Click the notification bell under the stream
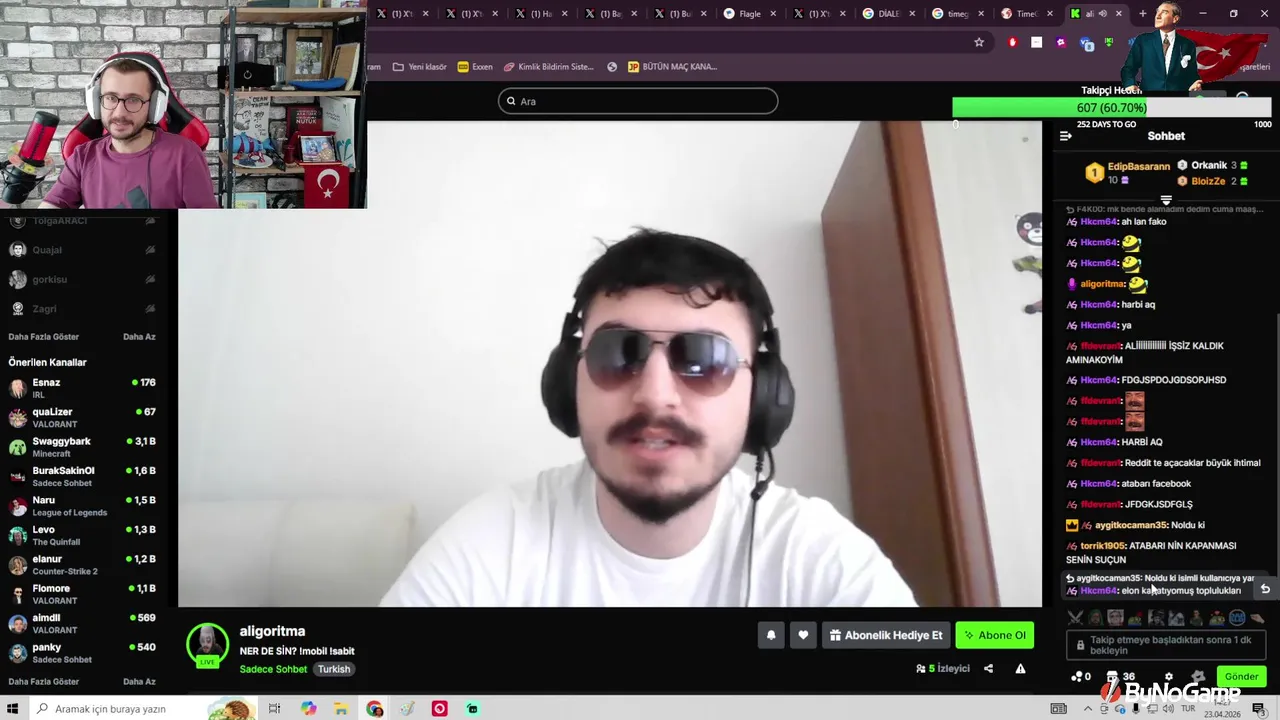 pyautogui.click(x=771, y=635)
